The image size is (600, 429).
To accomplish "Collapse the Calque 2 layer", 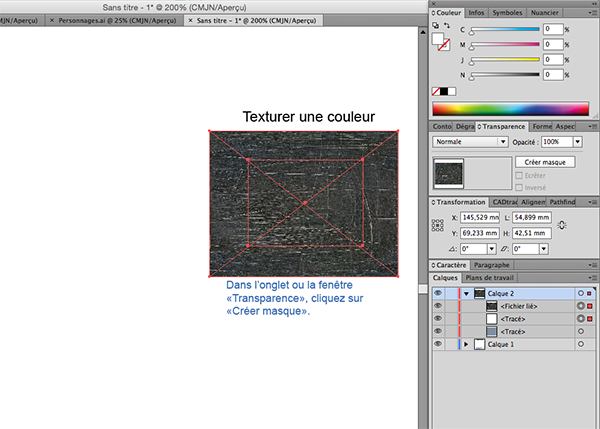I will (465, 293).
